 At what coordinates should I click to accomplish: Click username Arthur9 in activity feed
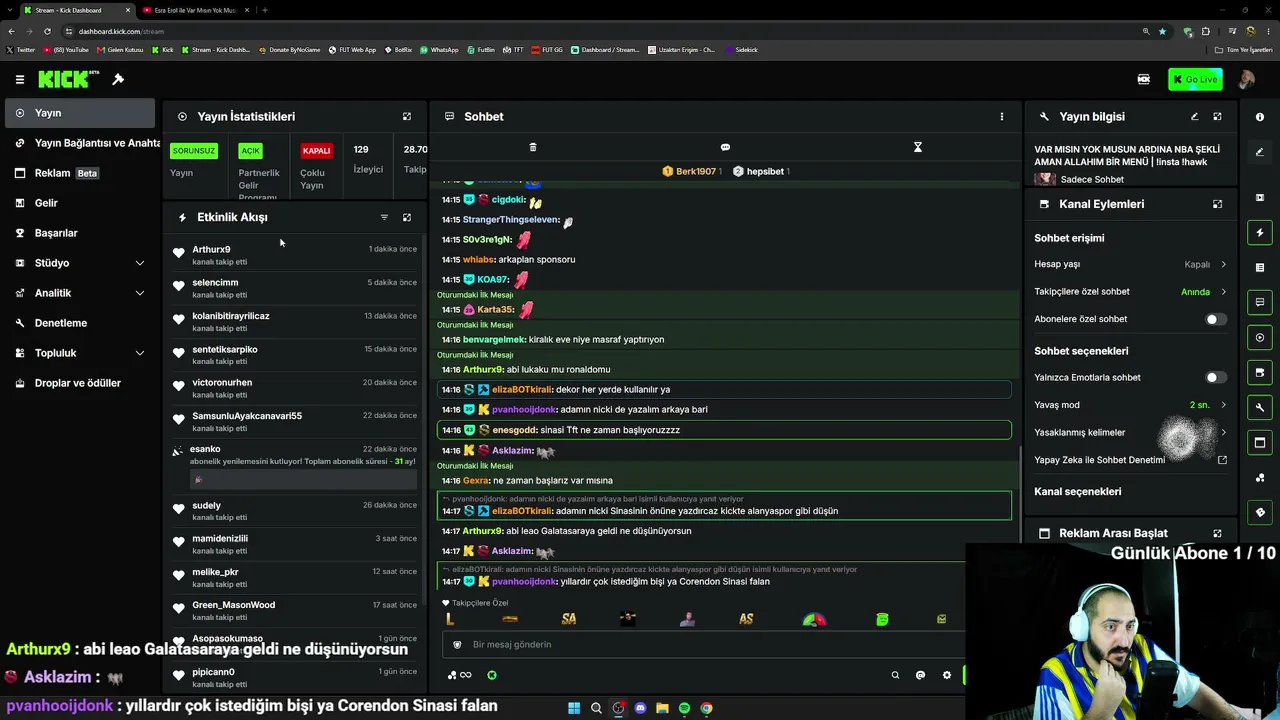click(211, 249)
